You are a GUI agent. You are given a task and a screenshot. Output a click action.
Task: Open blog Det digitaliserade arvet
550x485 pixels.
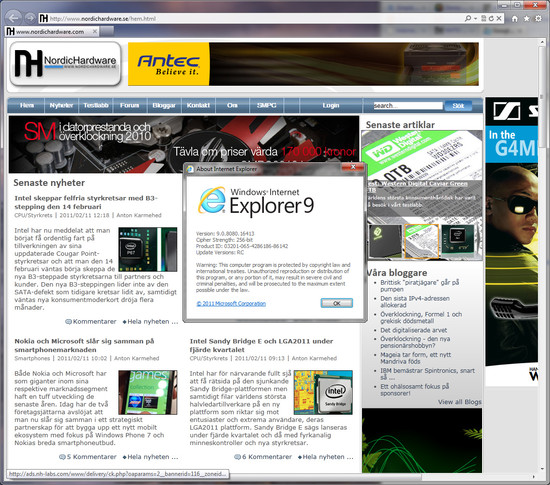(414, 330)
